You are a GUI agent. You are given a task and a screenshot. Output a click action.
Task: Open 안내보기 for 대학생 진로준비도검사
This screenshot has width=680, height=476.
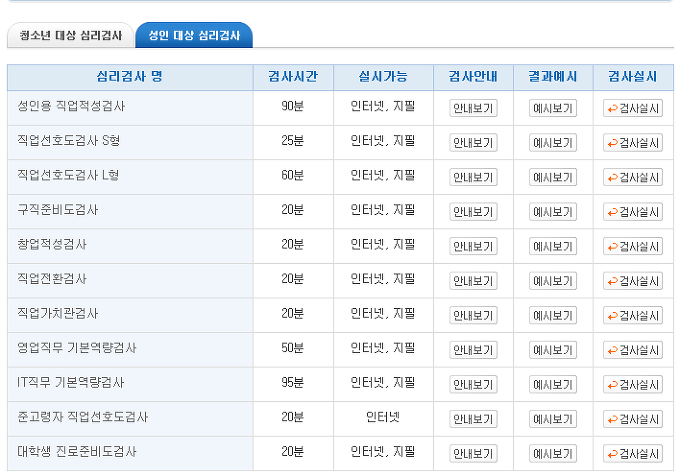click(473, 453)
